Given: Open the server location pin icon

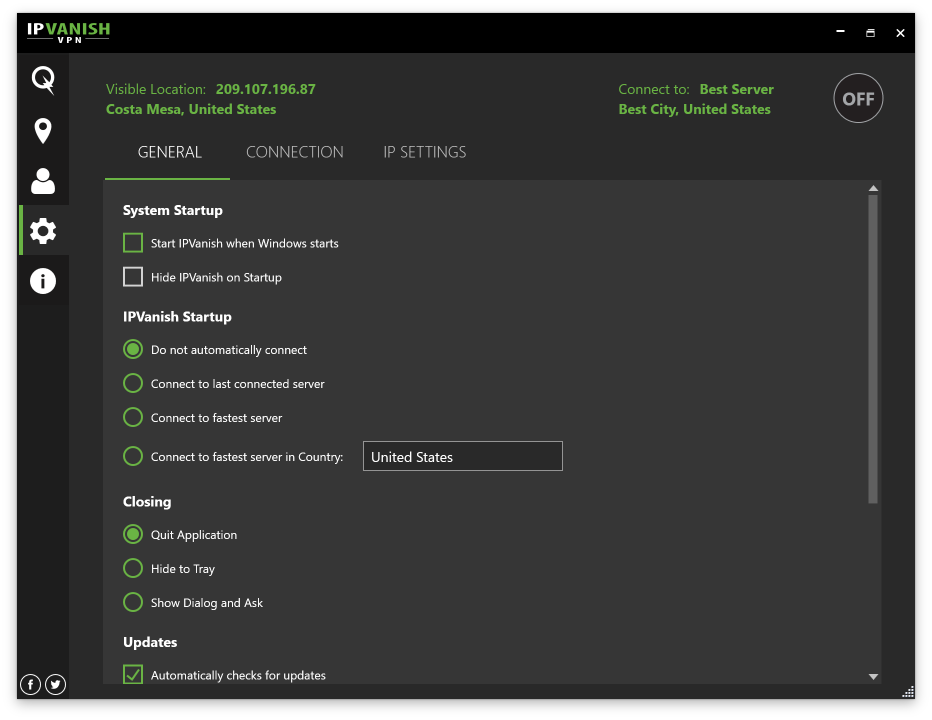Looking at the screenshot, I should click(43, 131).
